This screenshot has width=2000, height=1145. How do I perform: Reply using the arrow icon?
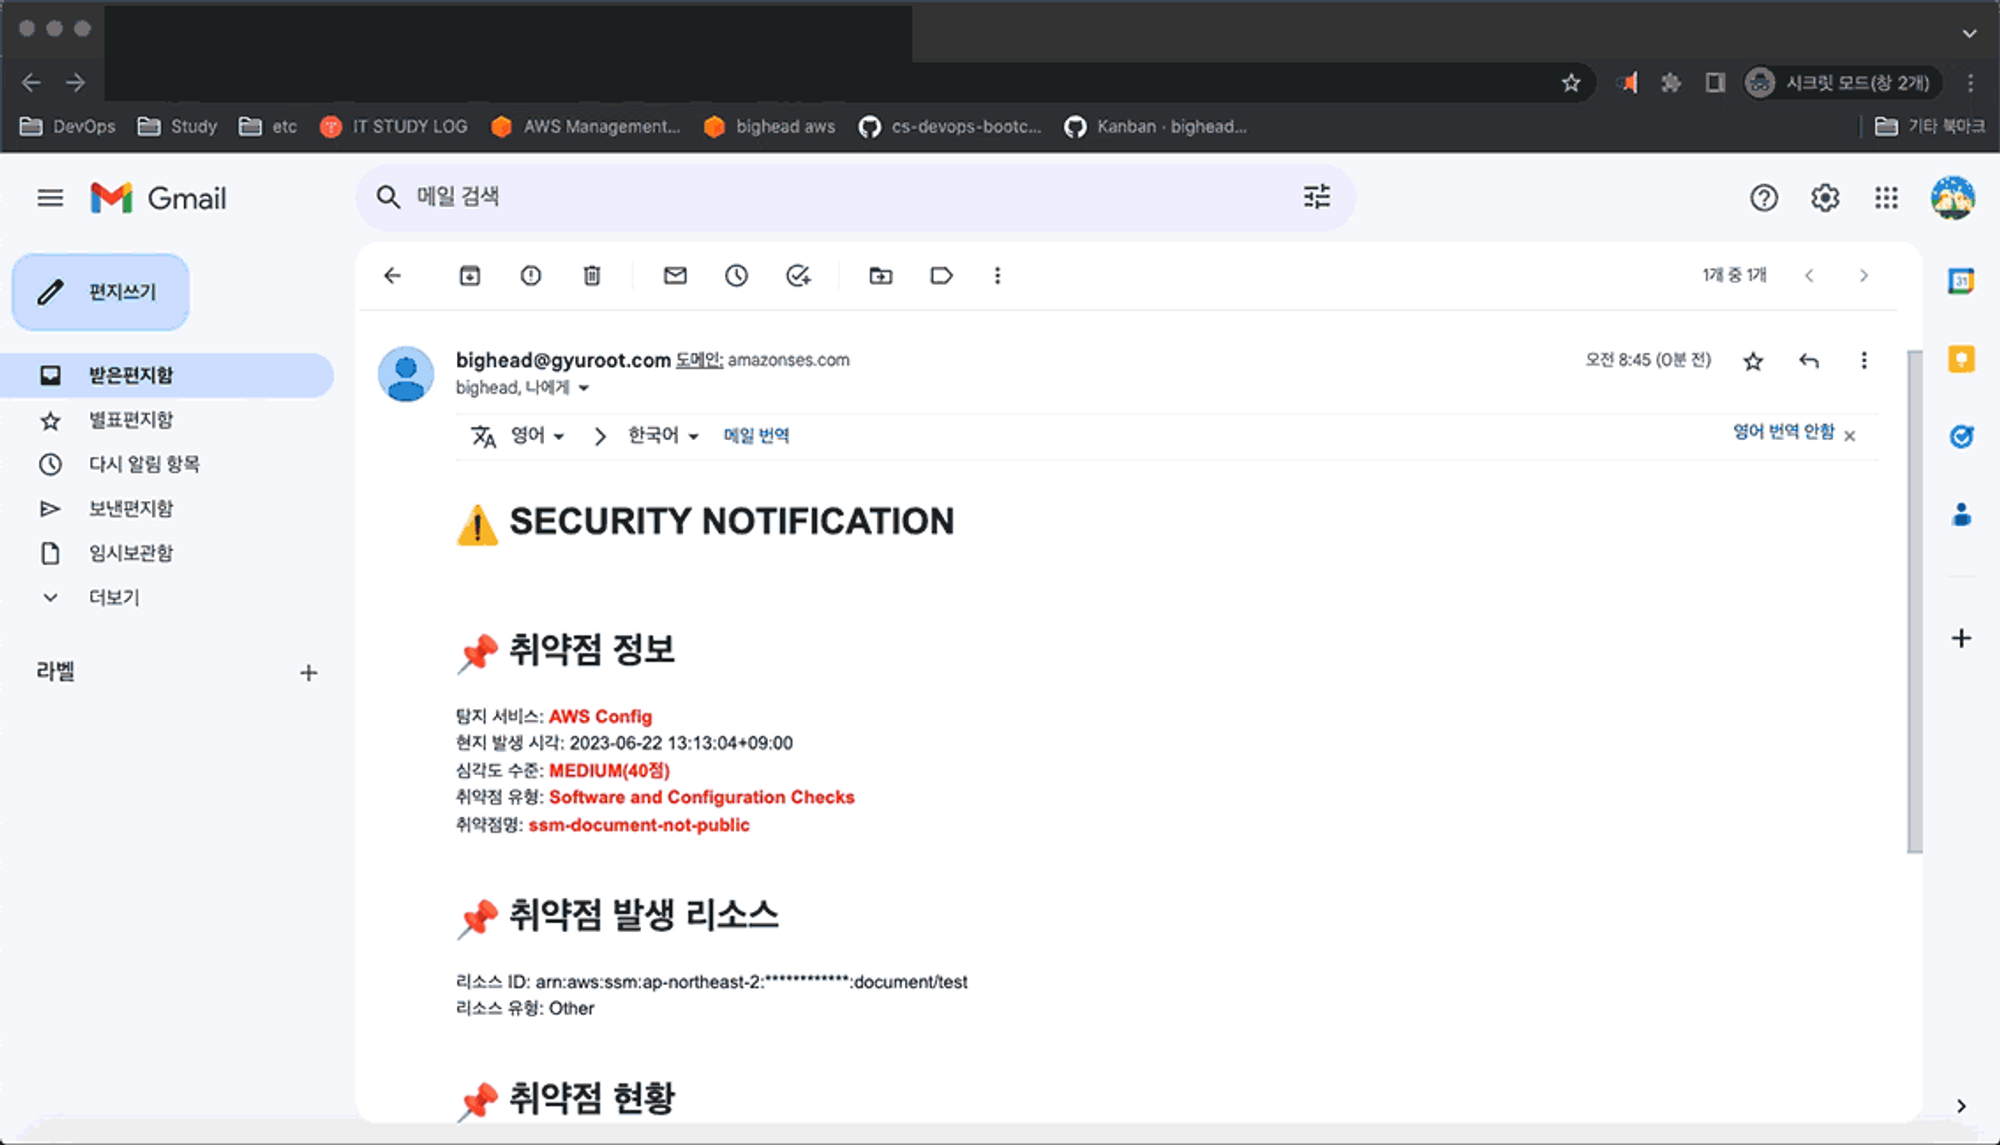[1808, 361]
